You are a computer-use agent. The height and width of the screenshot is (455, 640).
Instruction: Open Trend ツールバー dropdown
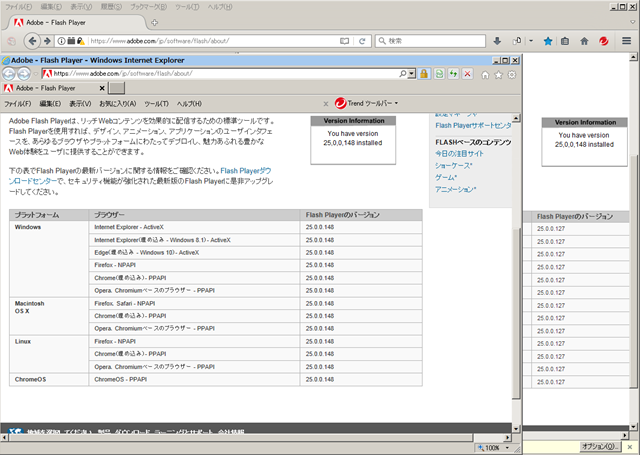[396, 103]
